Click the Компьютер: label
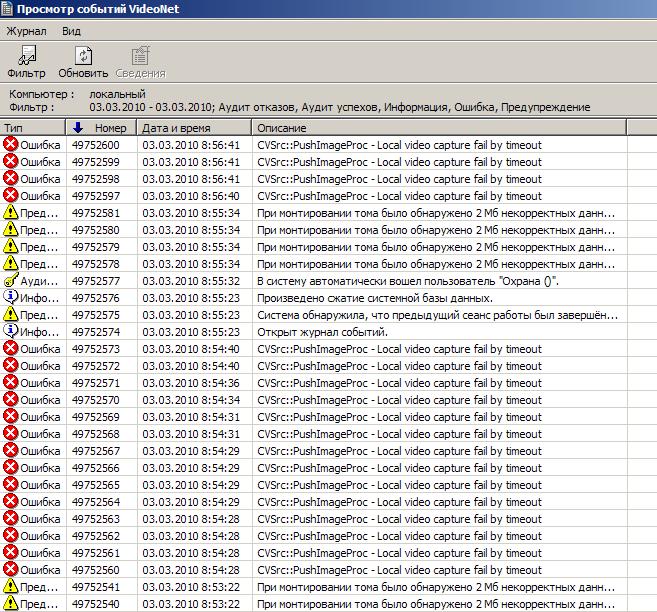The width and height of the screenshot is (657, 612). point(41,94)
